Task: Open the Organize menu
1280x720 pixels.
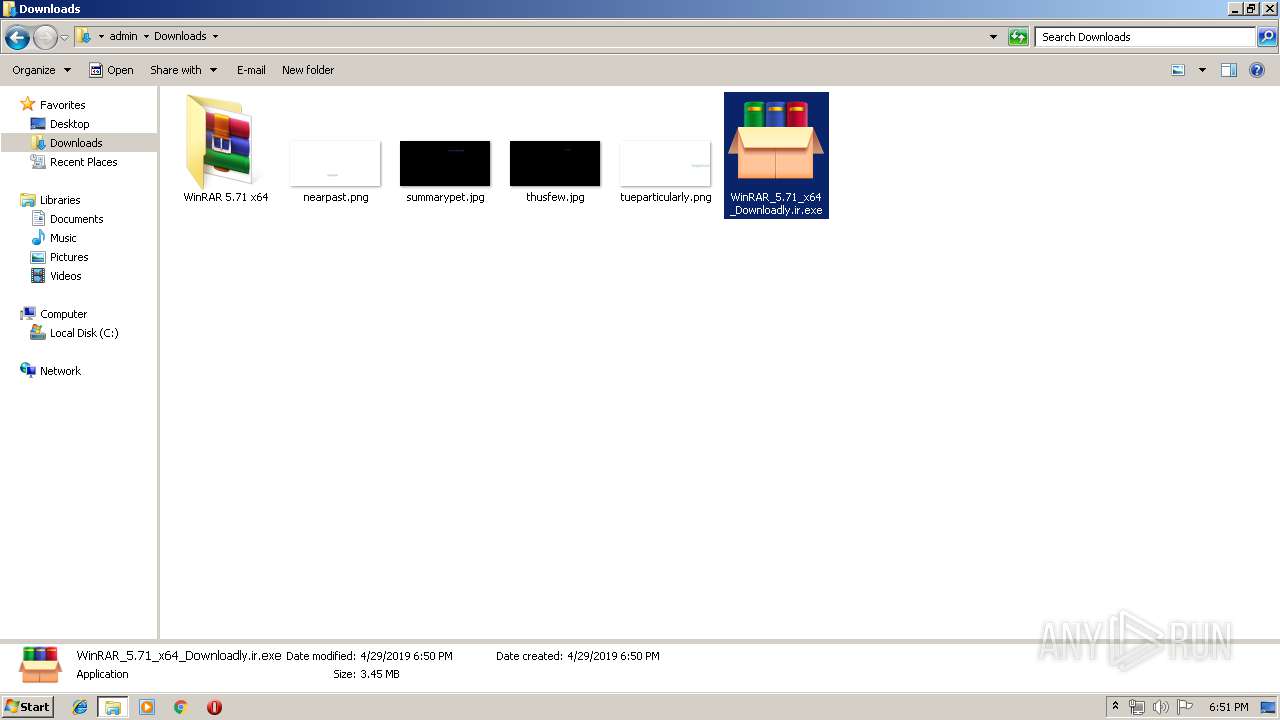Action: (x=41, y=70)
